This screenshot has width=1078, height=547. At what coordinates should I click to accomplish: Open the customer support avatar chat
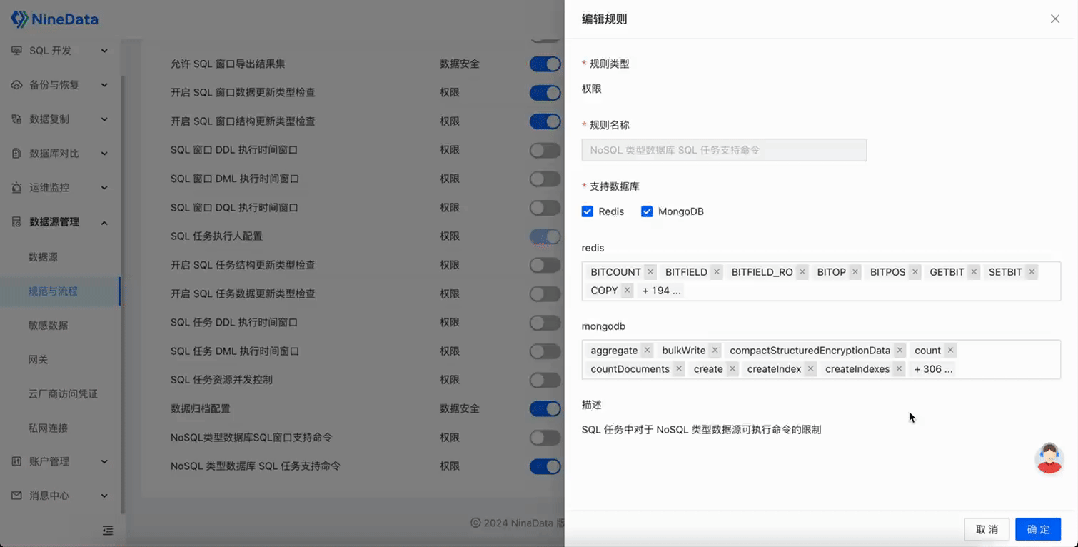coord(1048,458)
